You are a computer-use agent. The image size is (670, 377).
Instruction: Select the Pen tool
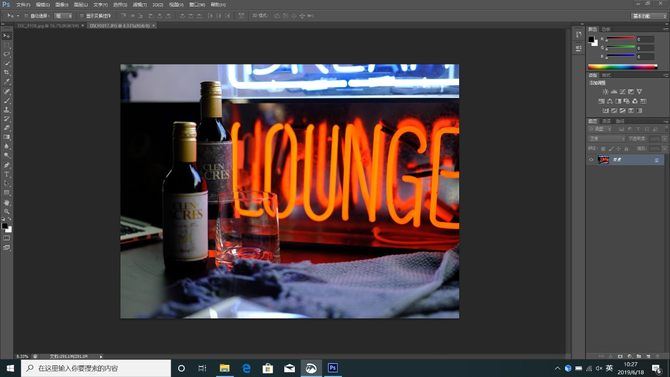(6, 165)
